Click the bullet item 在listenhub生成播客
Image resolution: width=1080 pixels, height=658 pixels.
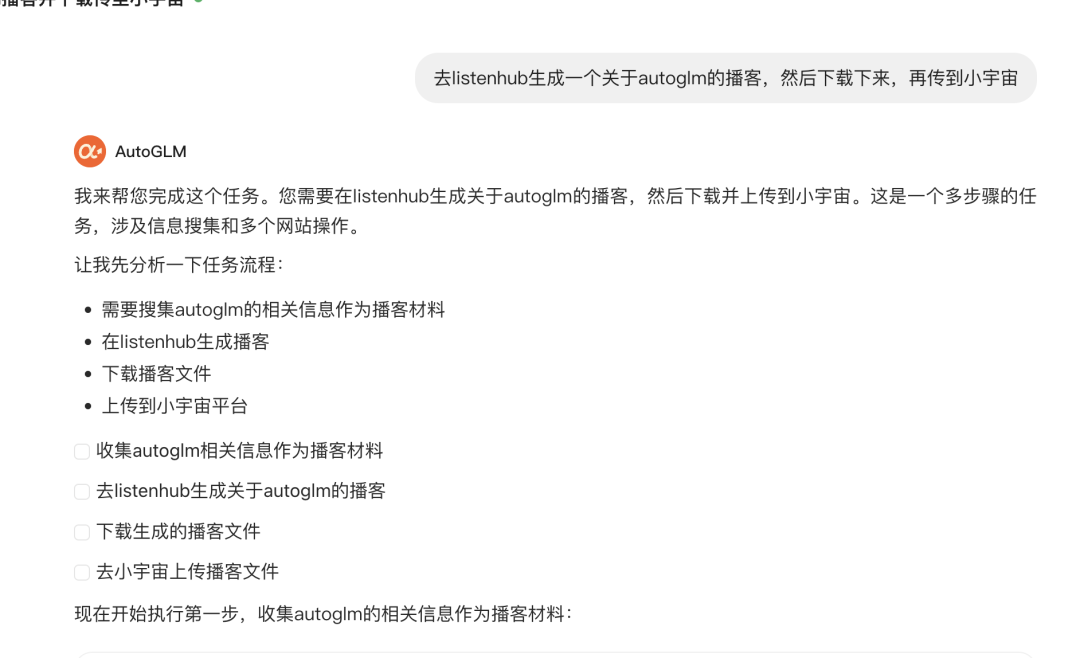(185, 342)
